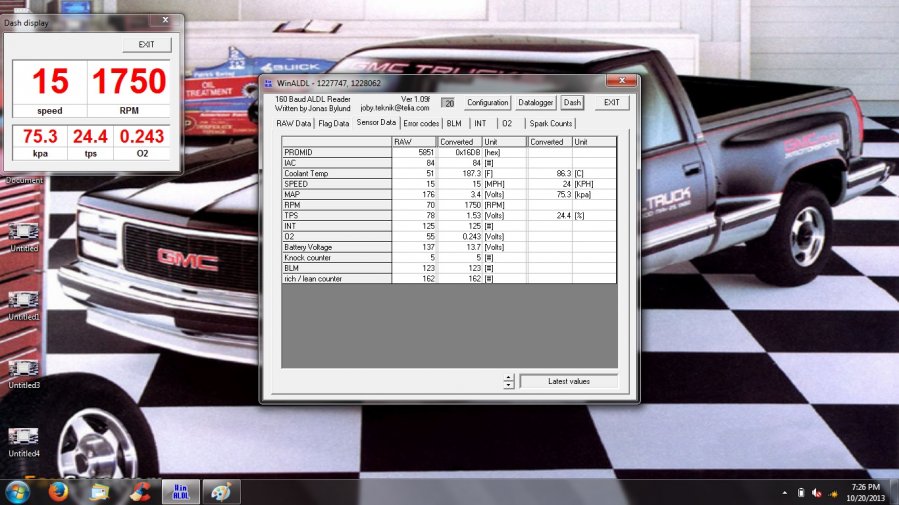Show hidden system tray icons
Image resolution: width=899 pixels, height=505 pixels.
(784, 493)
